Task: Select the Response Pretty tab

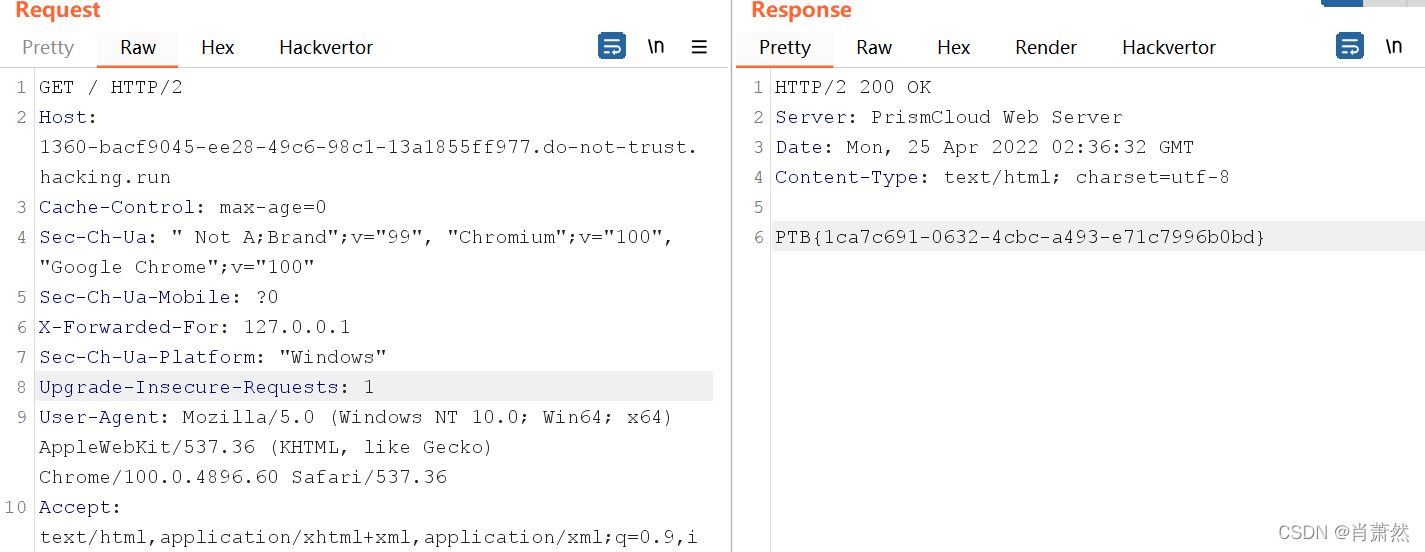Action: tap(785, 47)
